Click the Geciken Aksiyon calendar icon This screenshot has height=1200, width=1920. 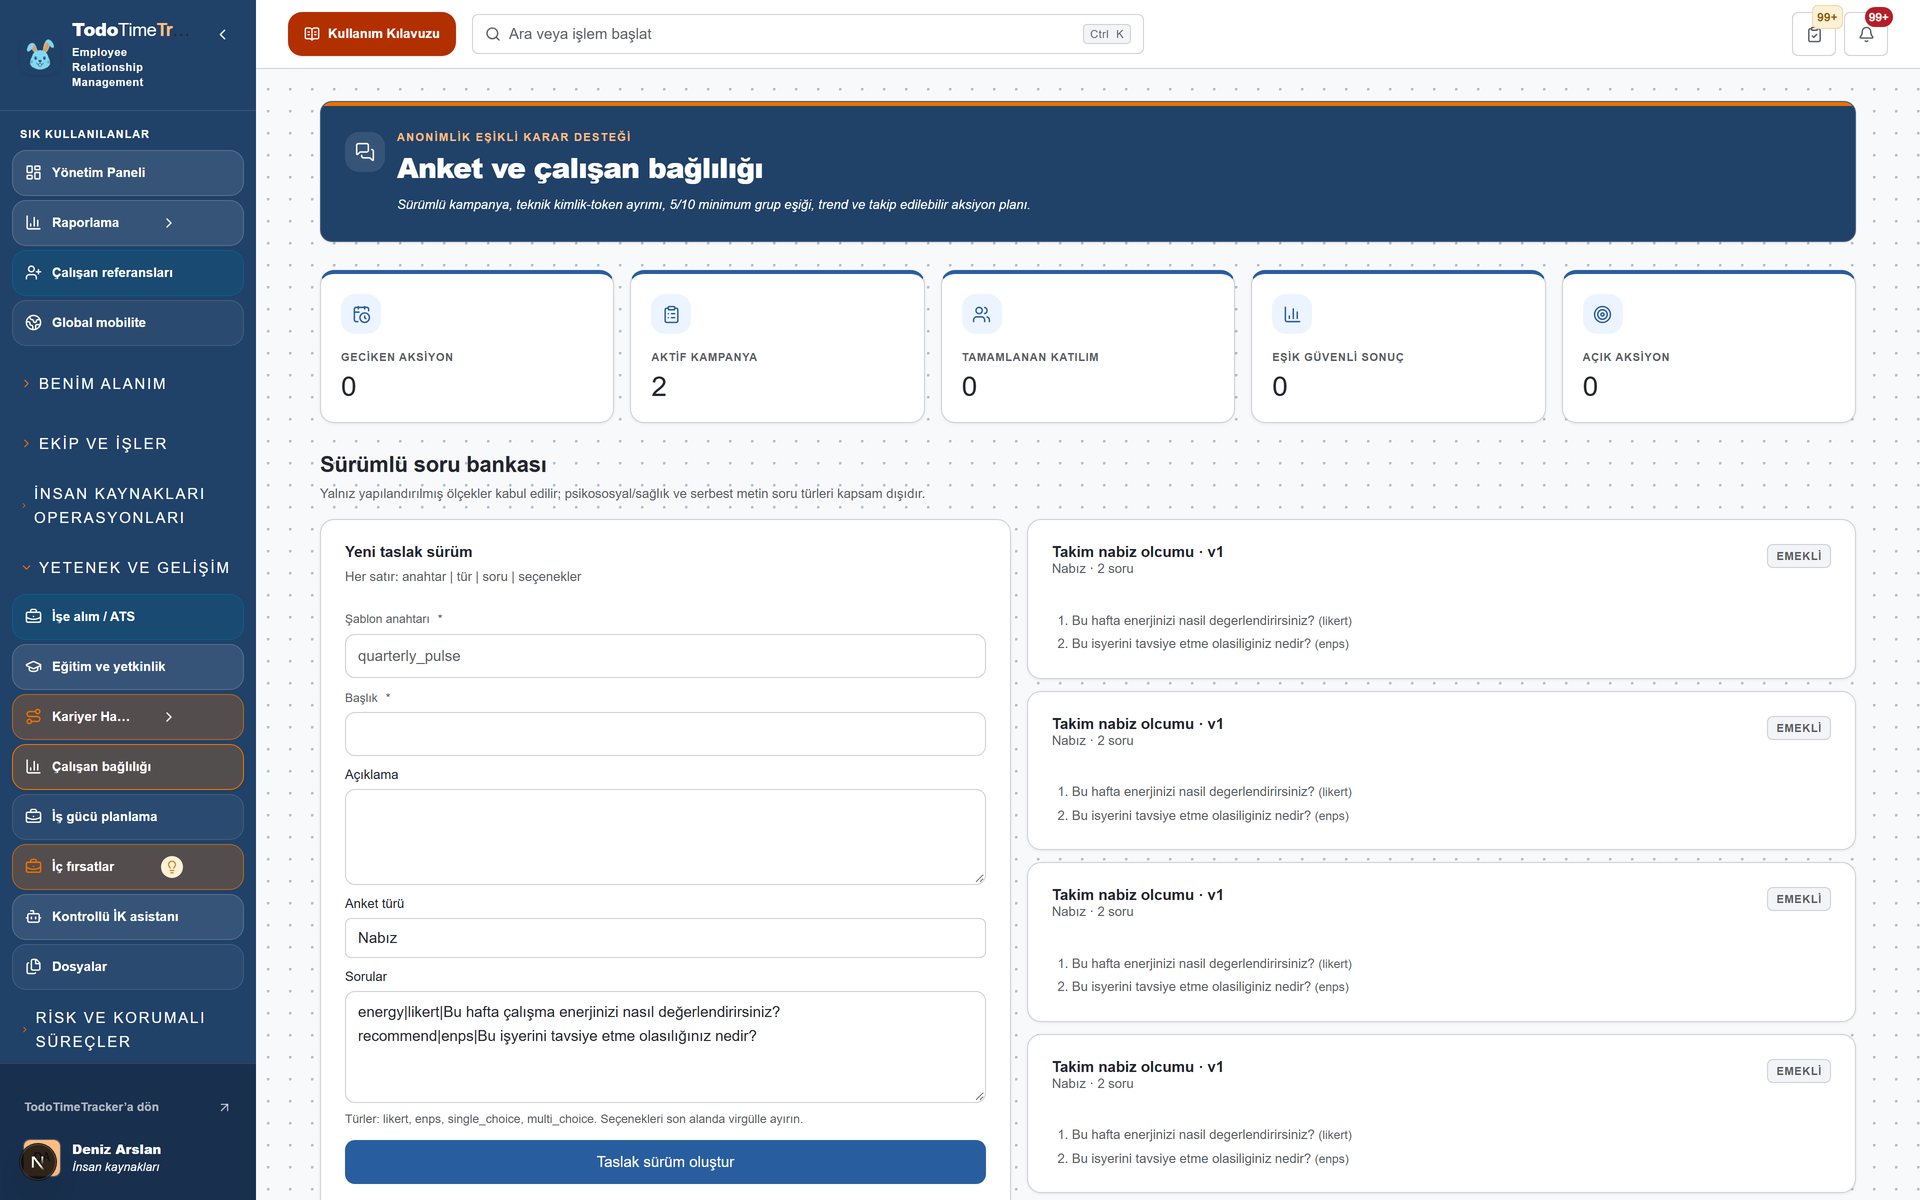[x=361, y=314]
